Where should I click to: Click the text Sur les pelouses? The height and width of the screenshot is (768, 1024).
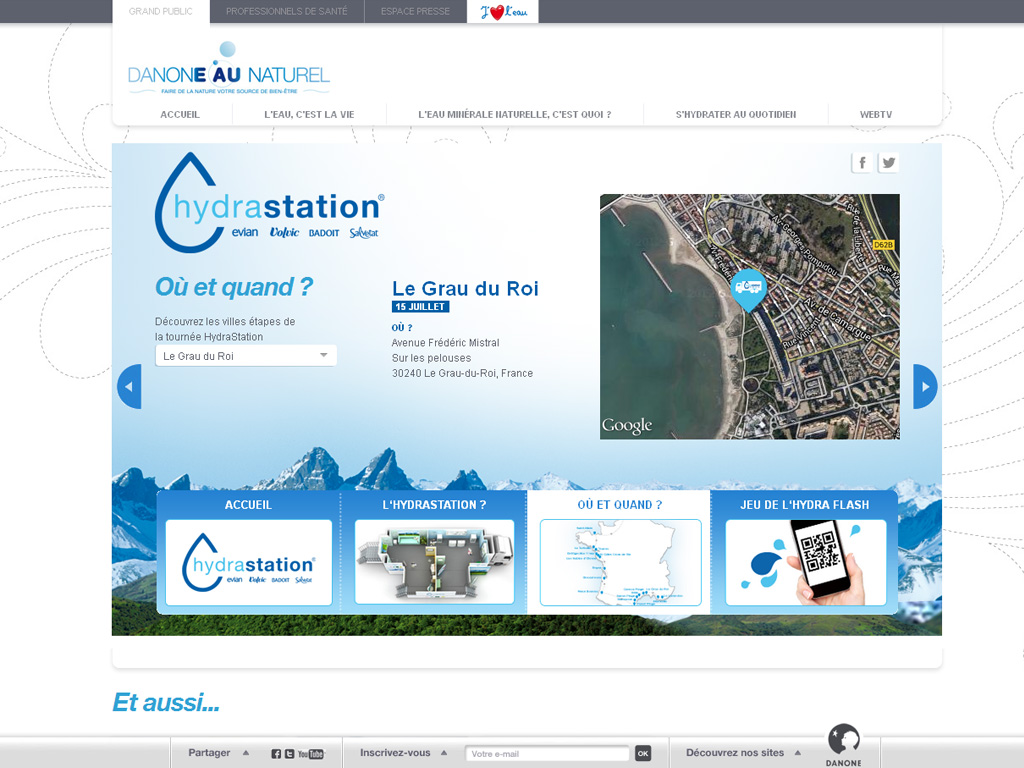click(x=431, y=358)
